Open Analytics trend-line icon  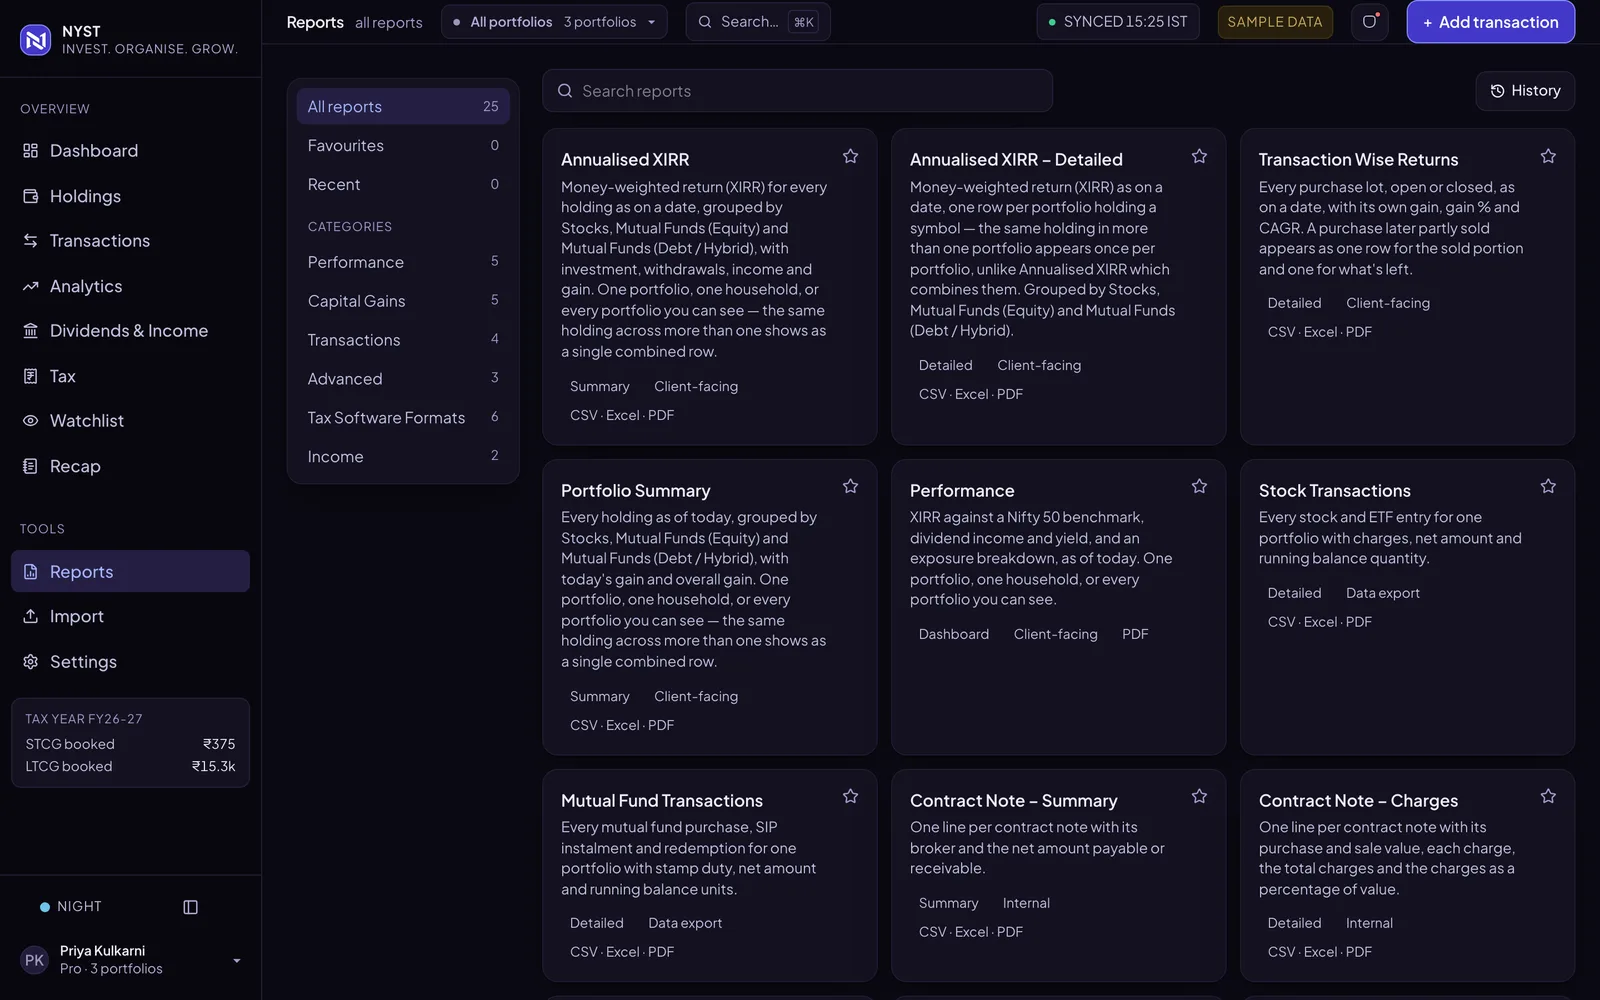click(x=31, y=286)
